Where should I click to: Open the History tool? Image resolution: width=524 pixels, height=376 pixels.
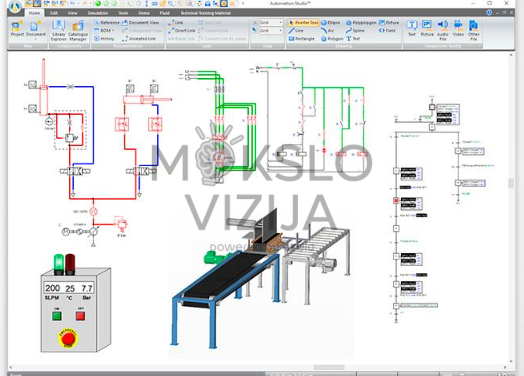coord(105,39)
